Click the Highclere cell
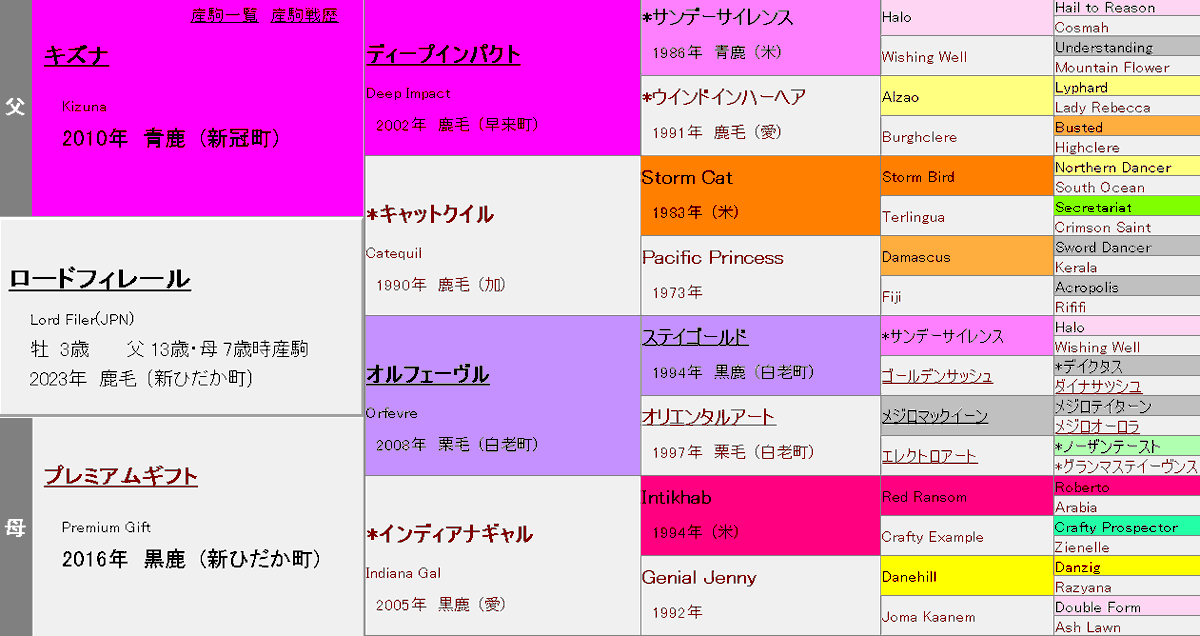Viewport: 1200px width, 636px height. (1127, 147)
